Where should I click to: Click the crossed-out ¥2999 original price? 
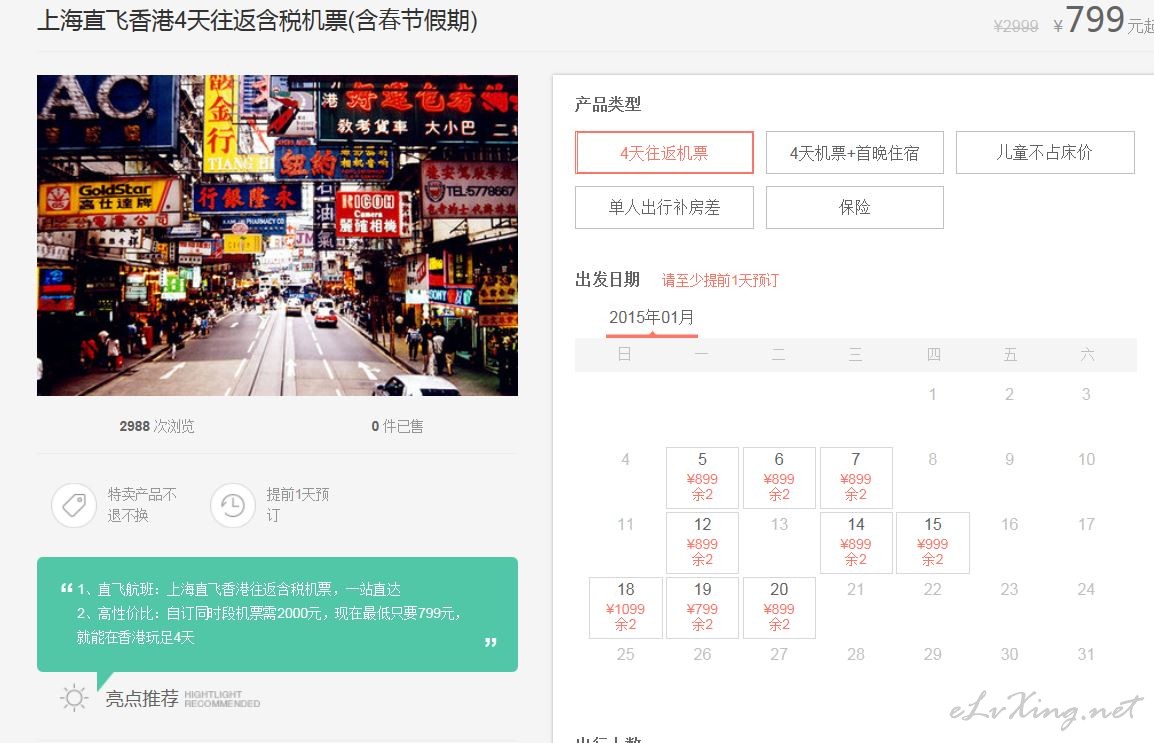tap(1016, 26)
